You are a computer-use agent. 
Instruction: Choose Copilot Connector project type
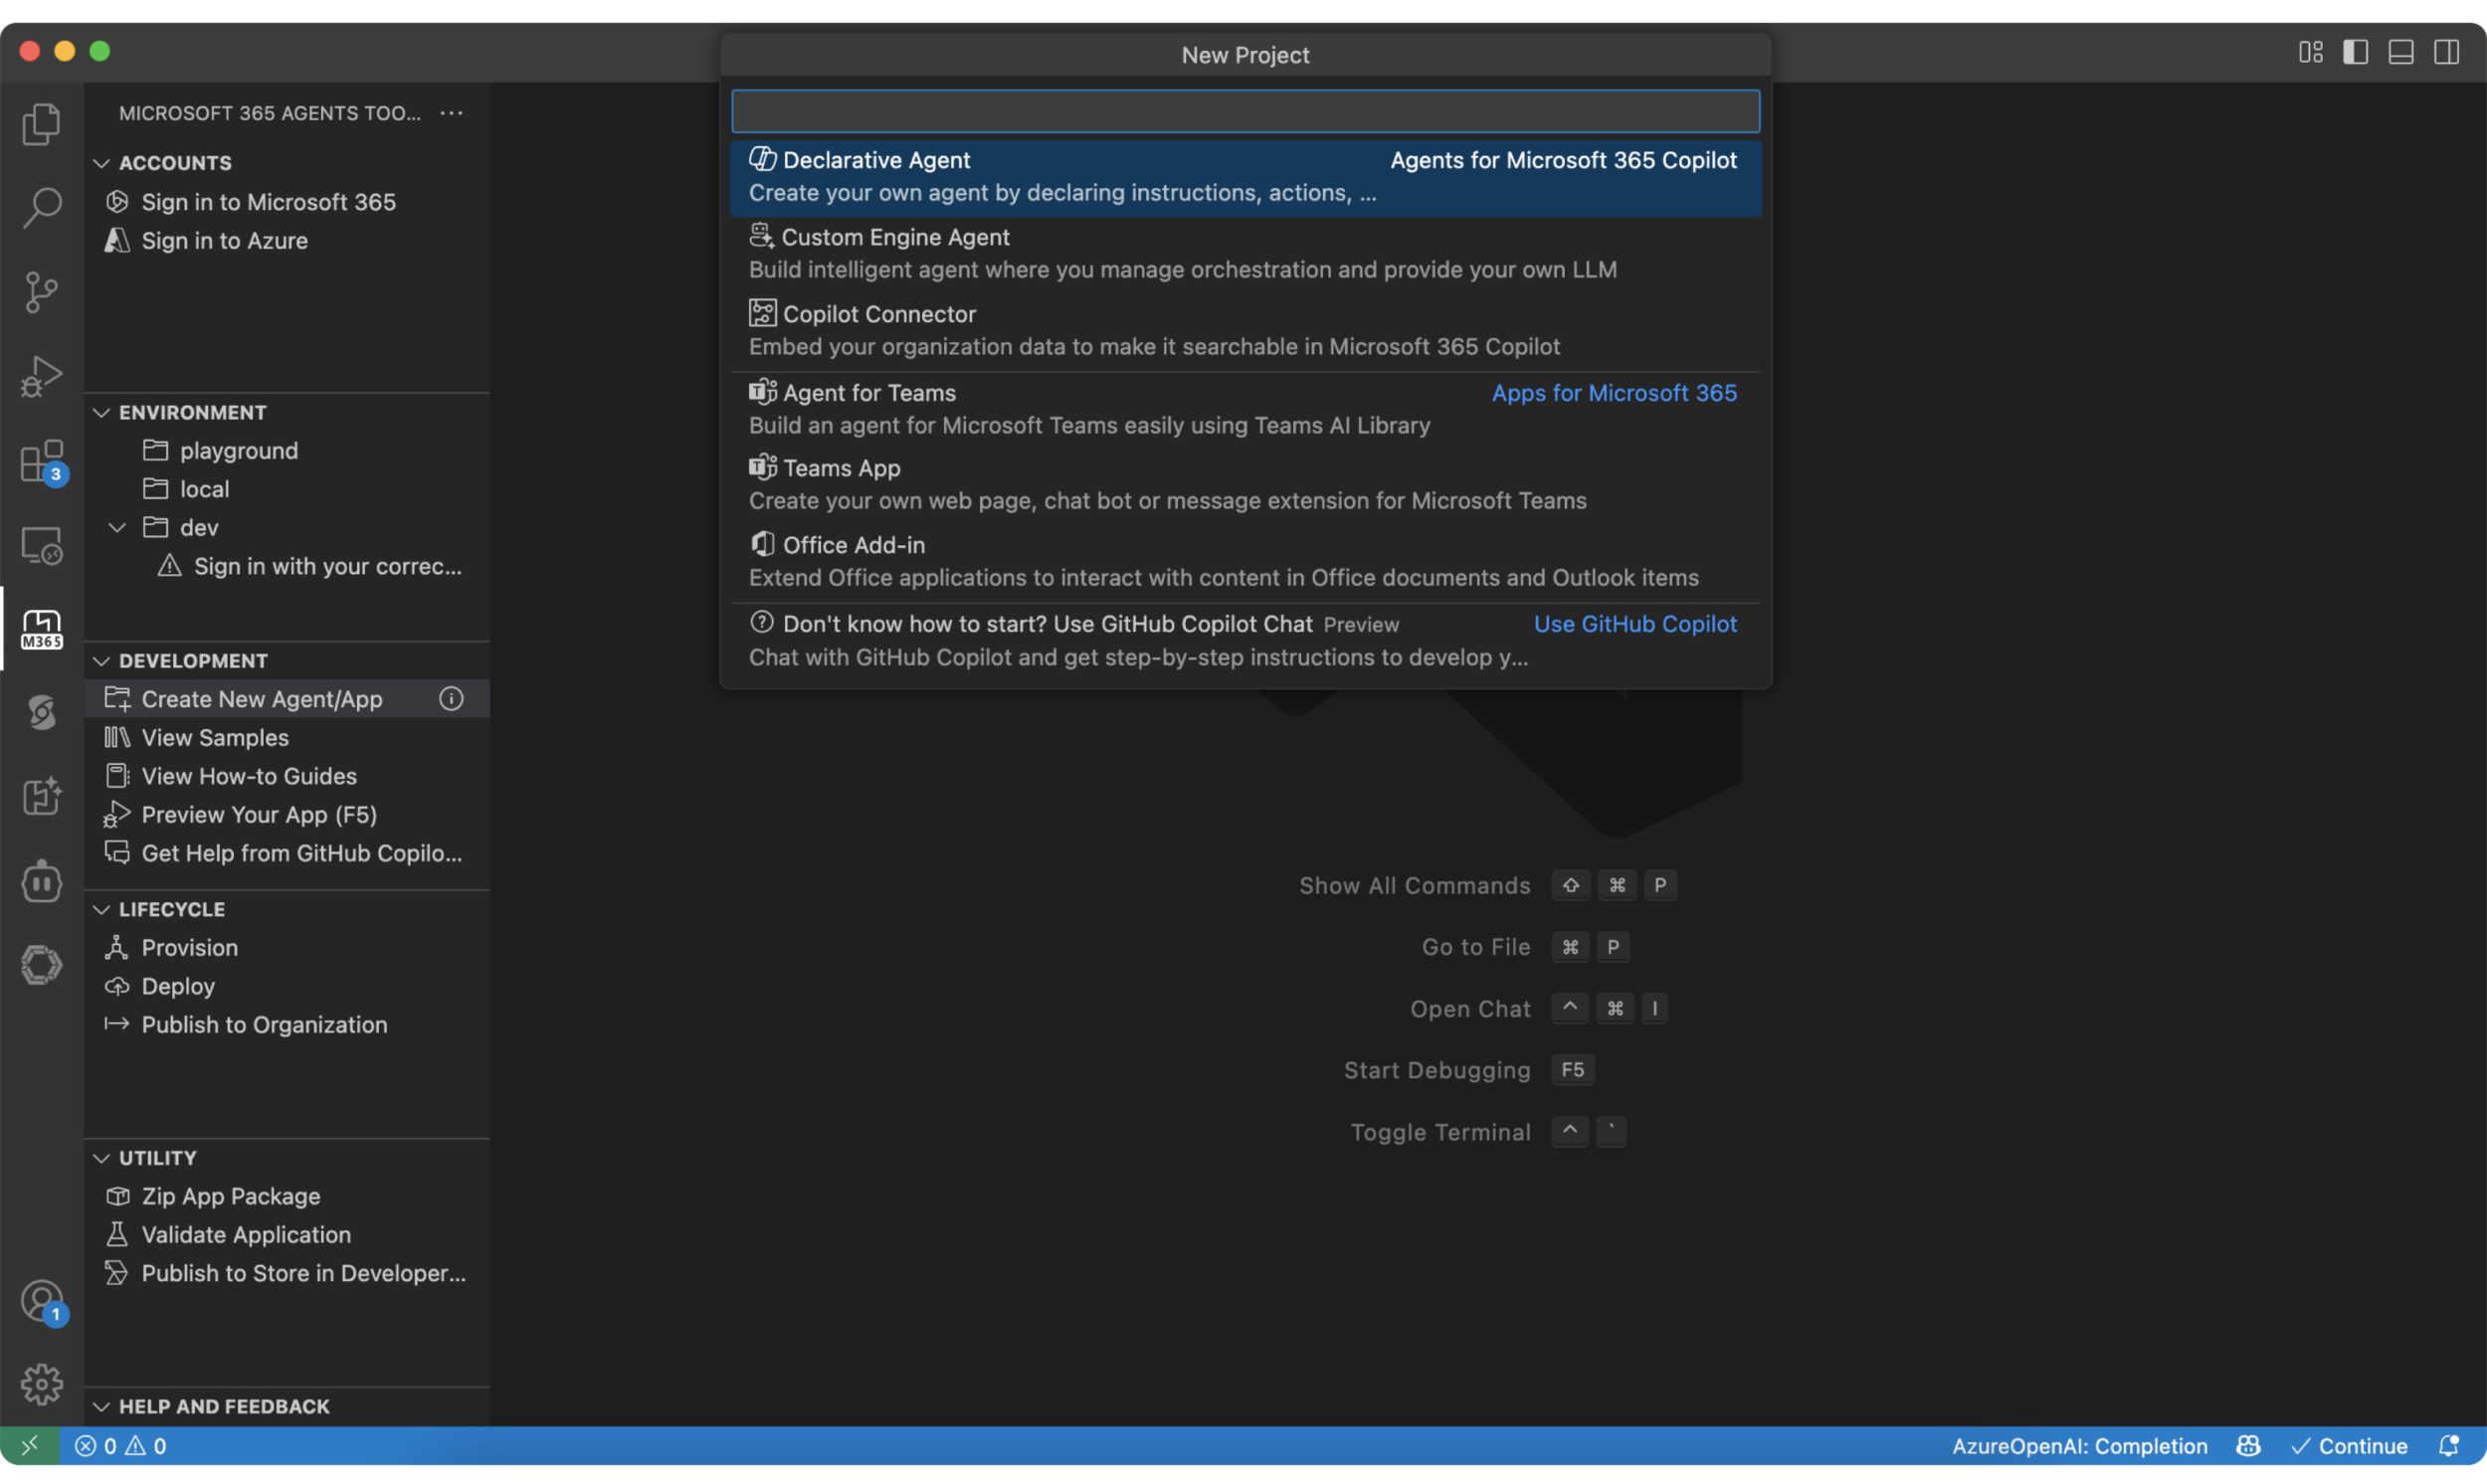[1245, 331]
